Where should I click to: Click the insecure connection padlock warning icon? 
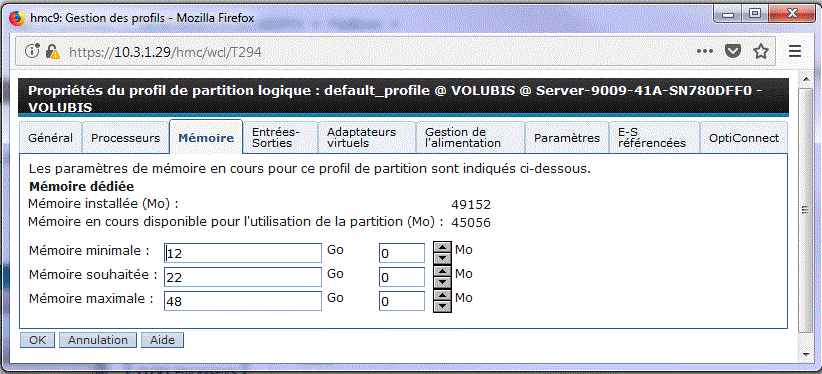click(x=52, y=51)
